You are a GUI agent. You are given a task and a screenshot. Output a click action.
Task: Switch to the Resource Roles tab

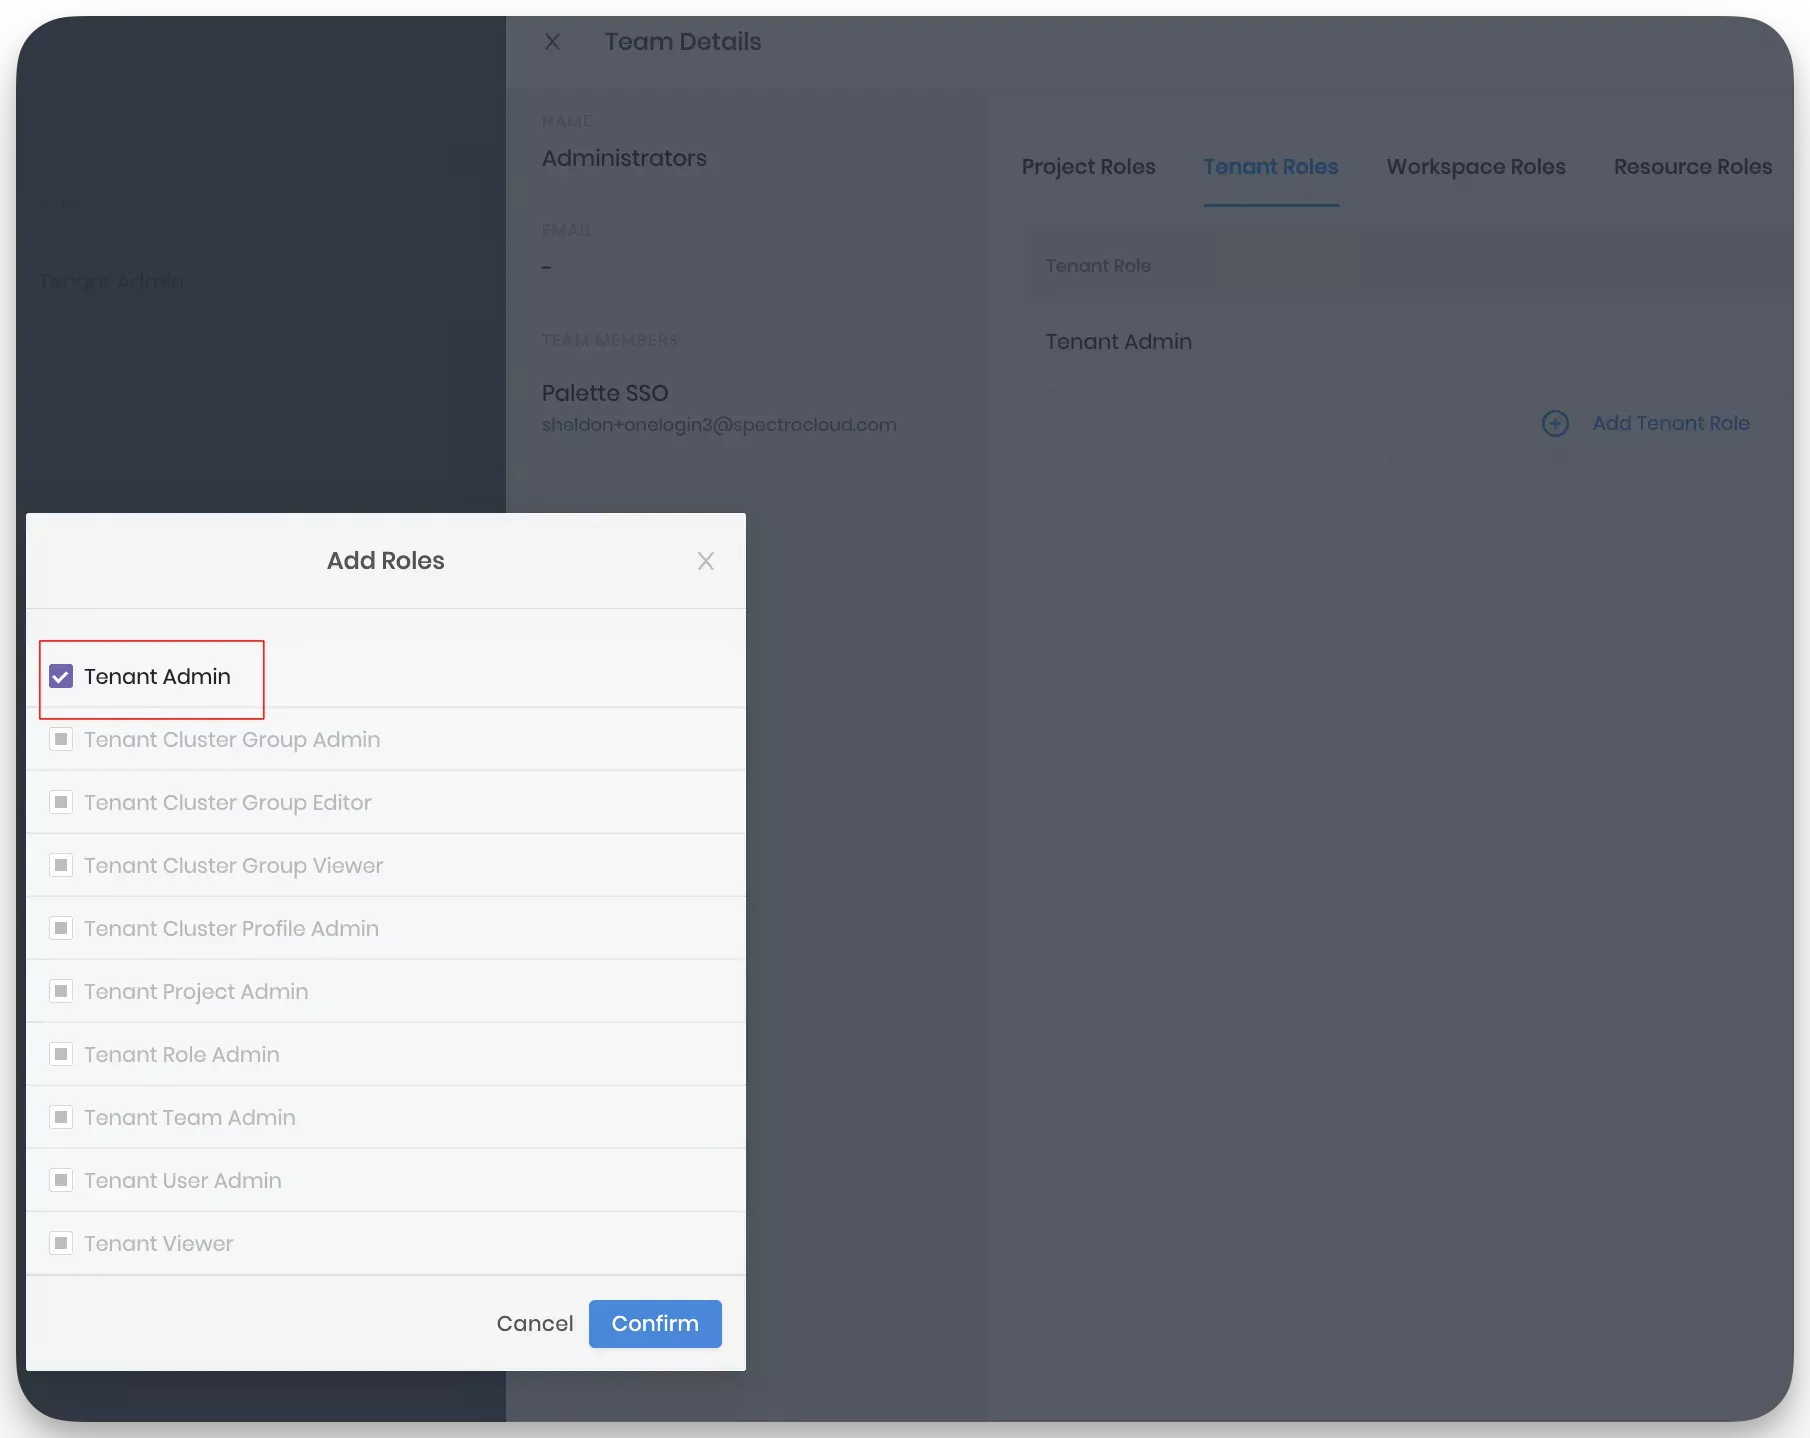click(x=1692, y=166)
